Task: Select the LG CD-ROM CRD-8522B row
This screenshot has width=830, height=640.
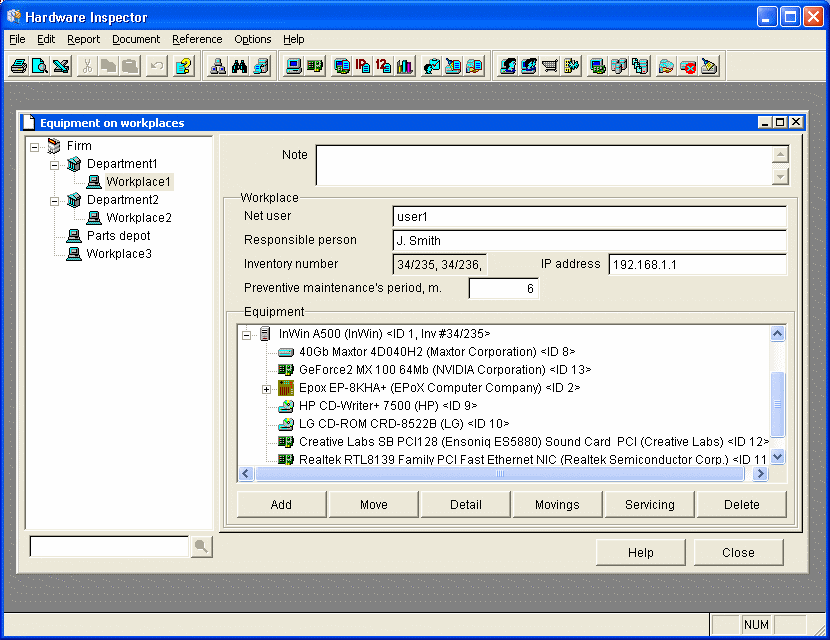Action: click(x=404, y=424)
